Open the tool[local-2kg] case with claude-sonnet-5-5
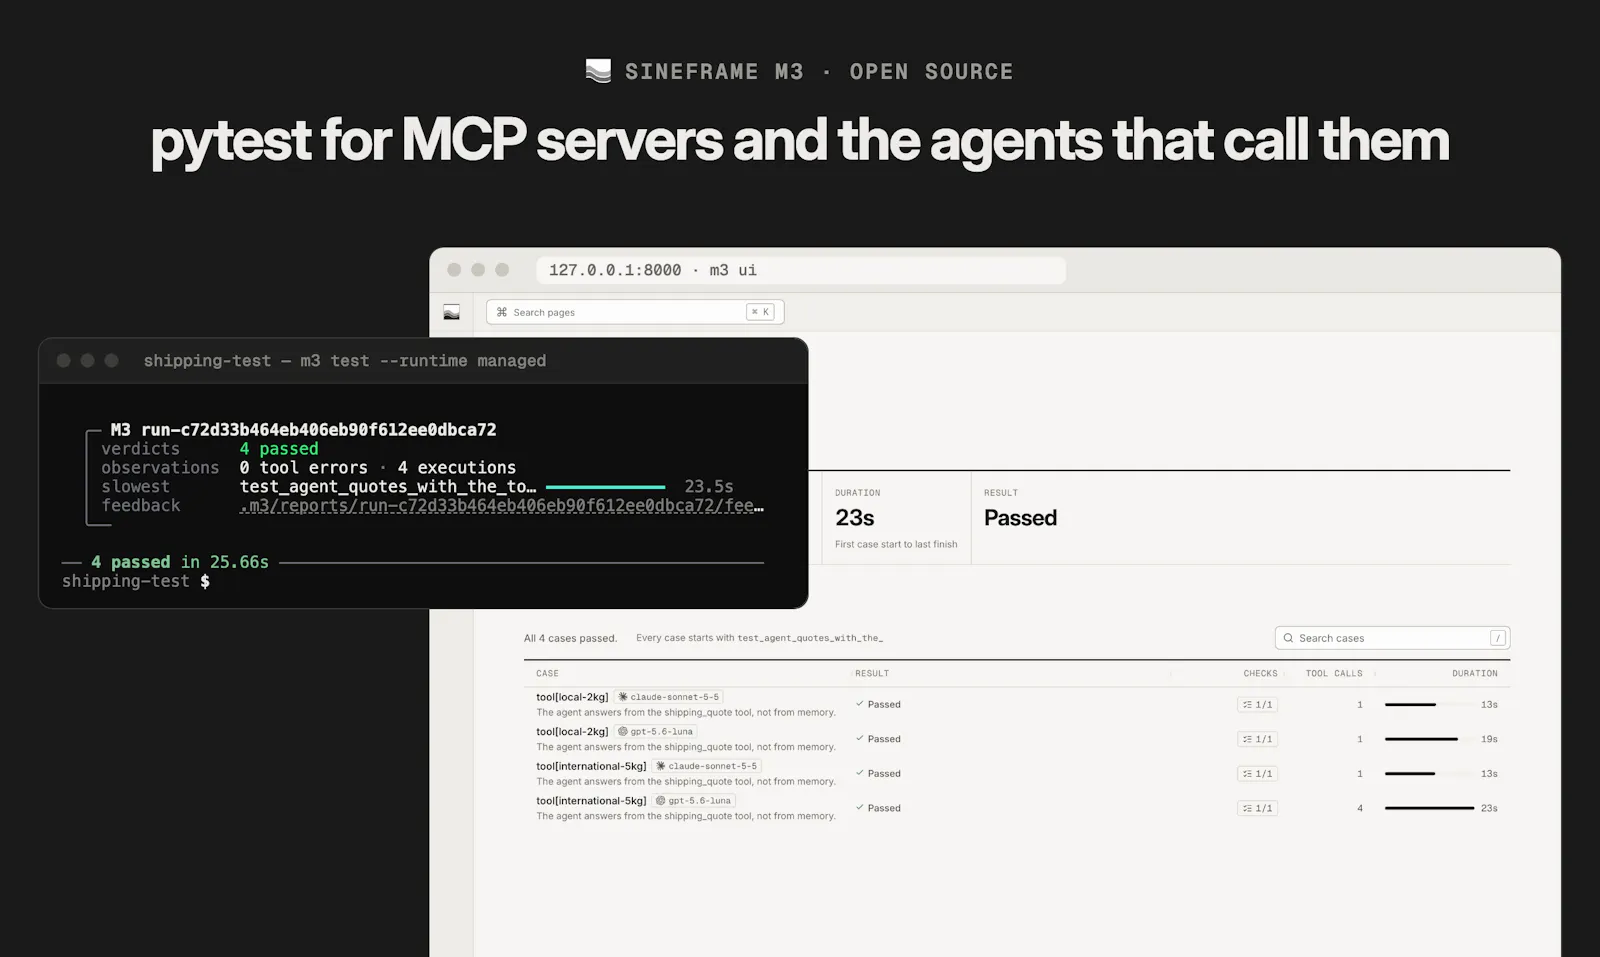The width and height of the screenshot is (1600, 957). (x=572, y=697)
